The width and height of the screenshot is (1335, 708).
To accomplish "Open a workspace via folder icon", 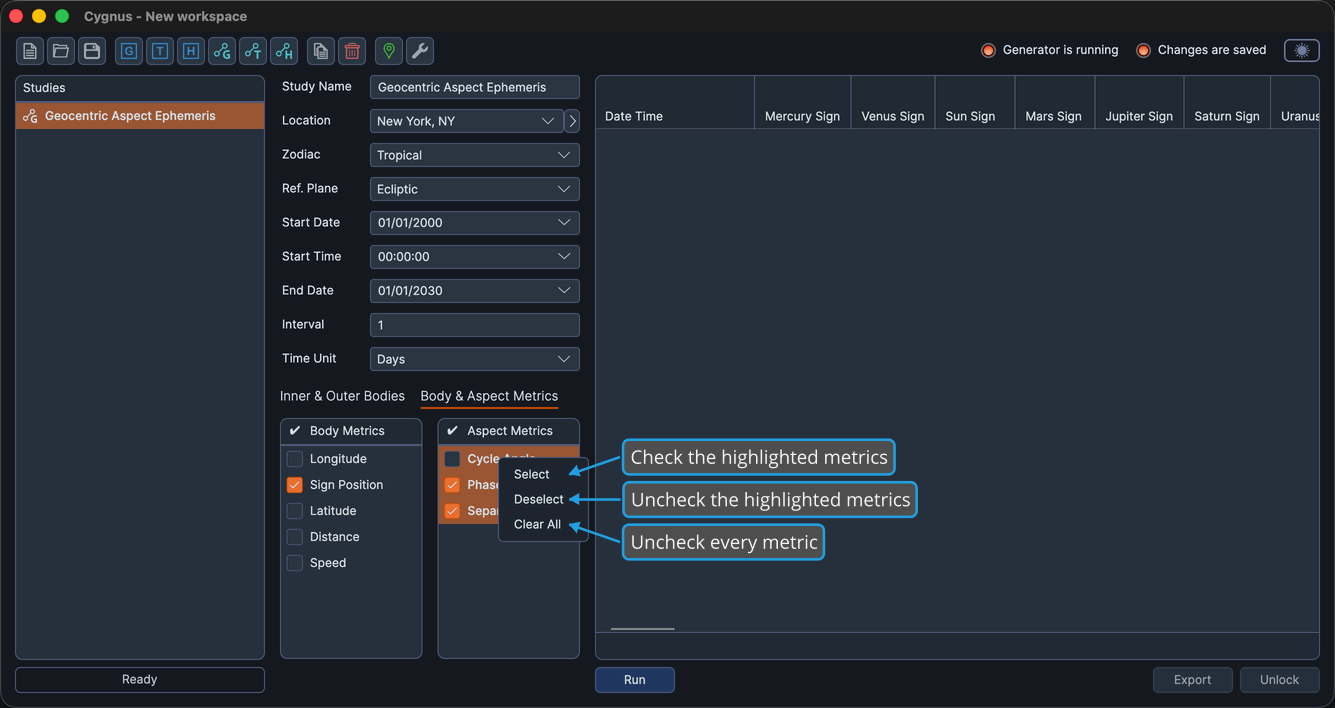I will click(61, 51).
